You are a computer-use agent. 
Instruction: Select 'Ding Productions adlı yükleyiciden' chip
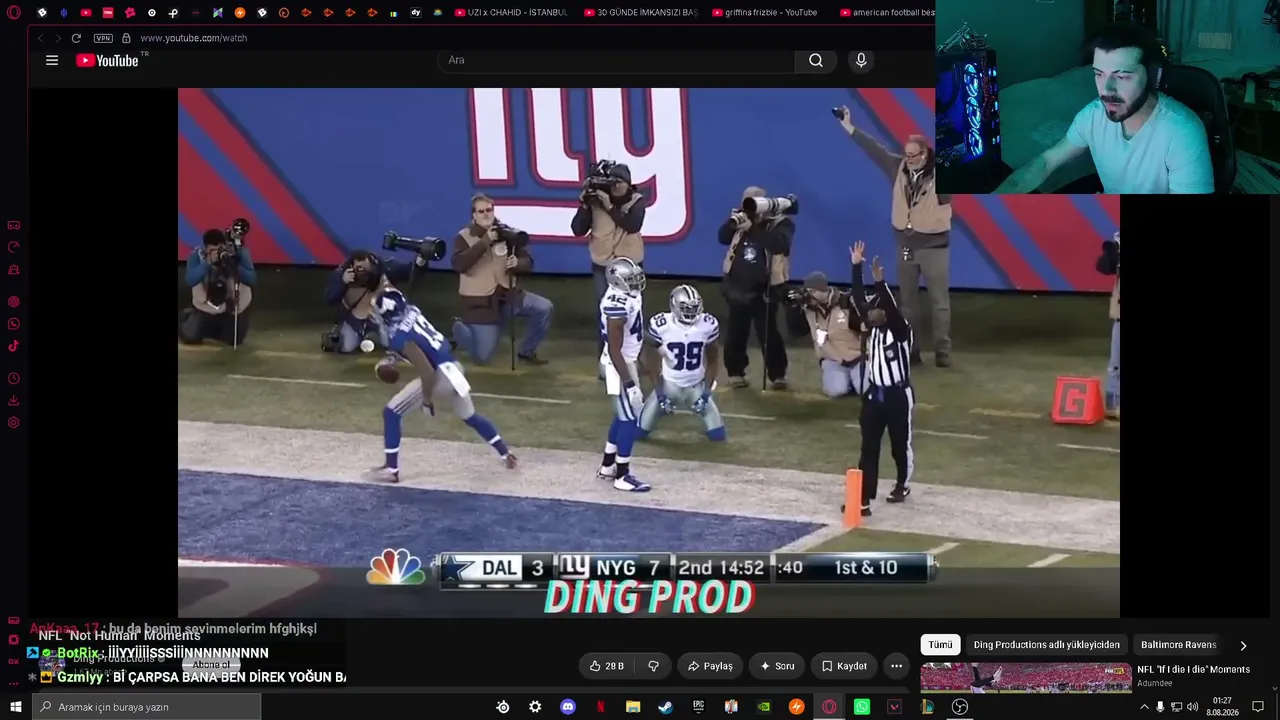click(x=1046, y=645)
